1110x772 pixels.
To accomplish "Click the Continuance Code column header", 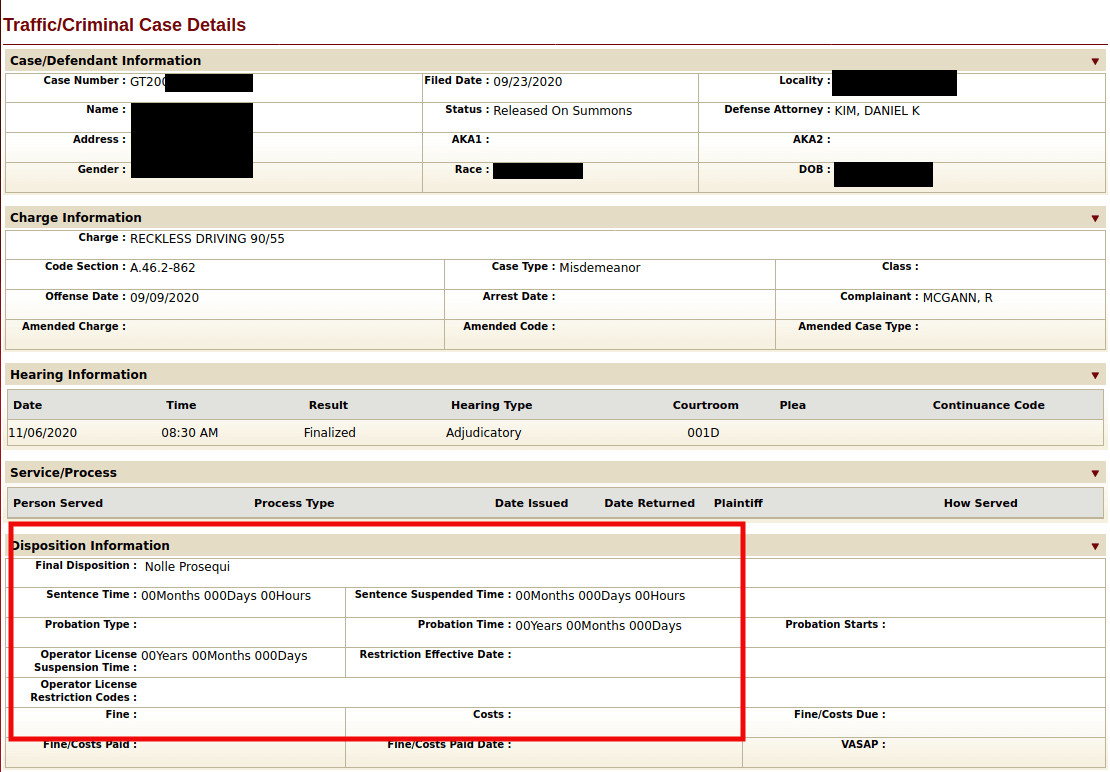I will [988, 405].
